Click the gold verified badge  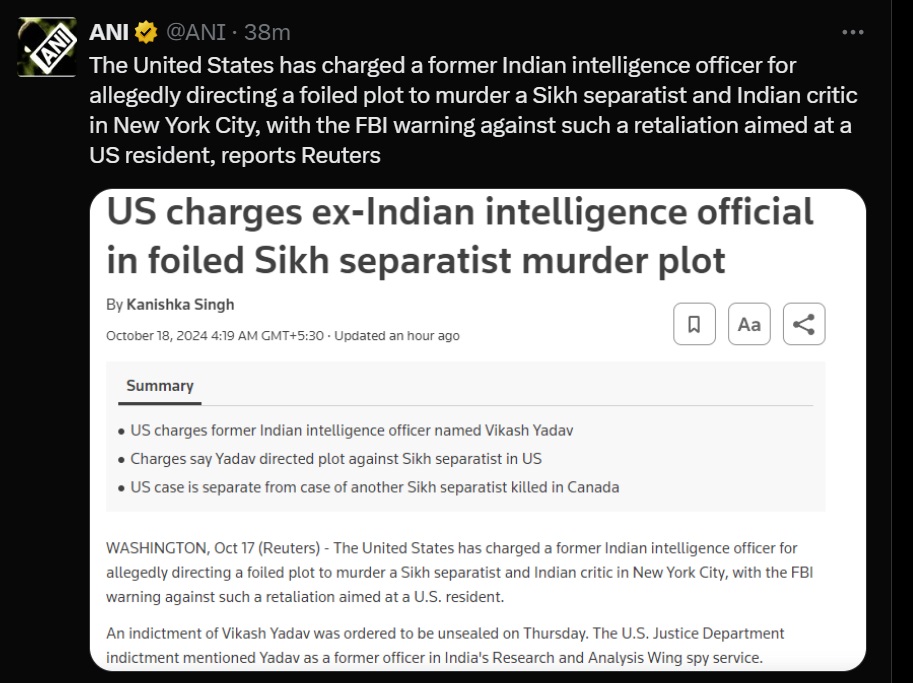(x=146, y=33)
